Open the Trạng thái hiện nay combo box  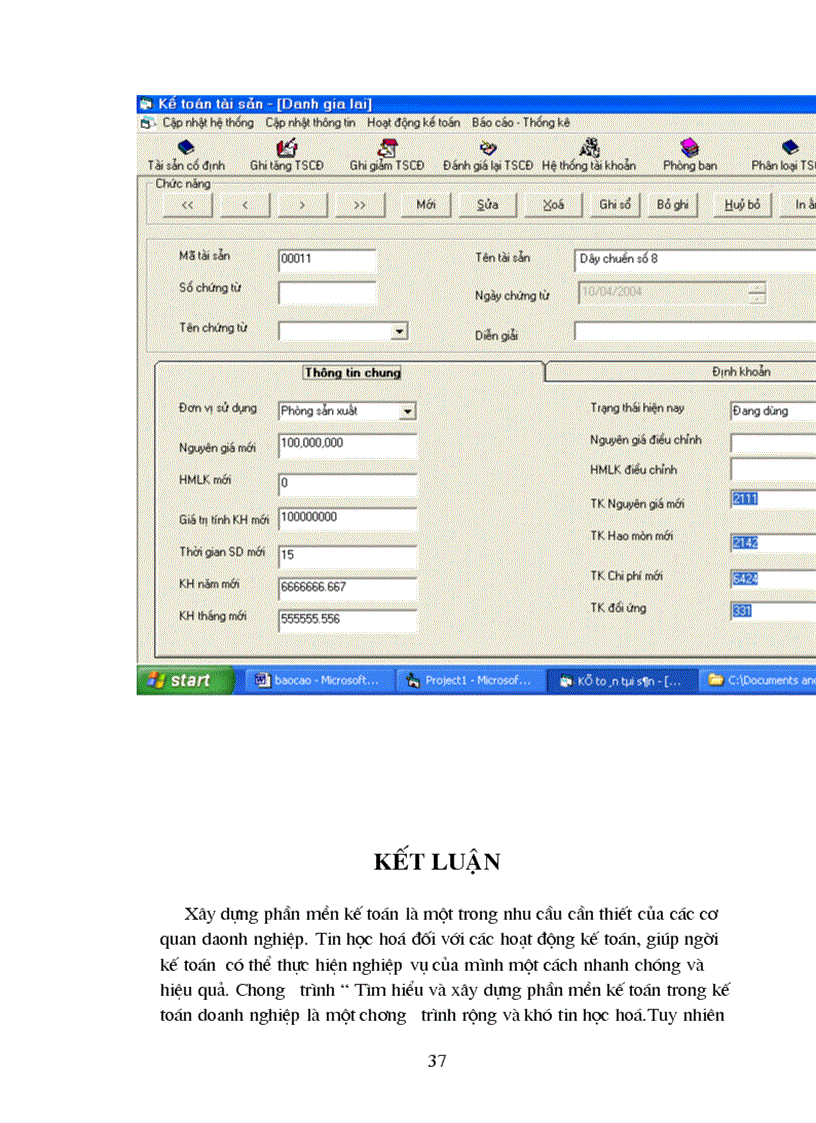pos(772,411)
